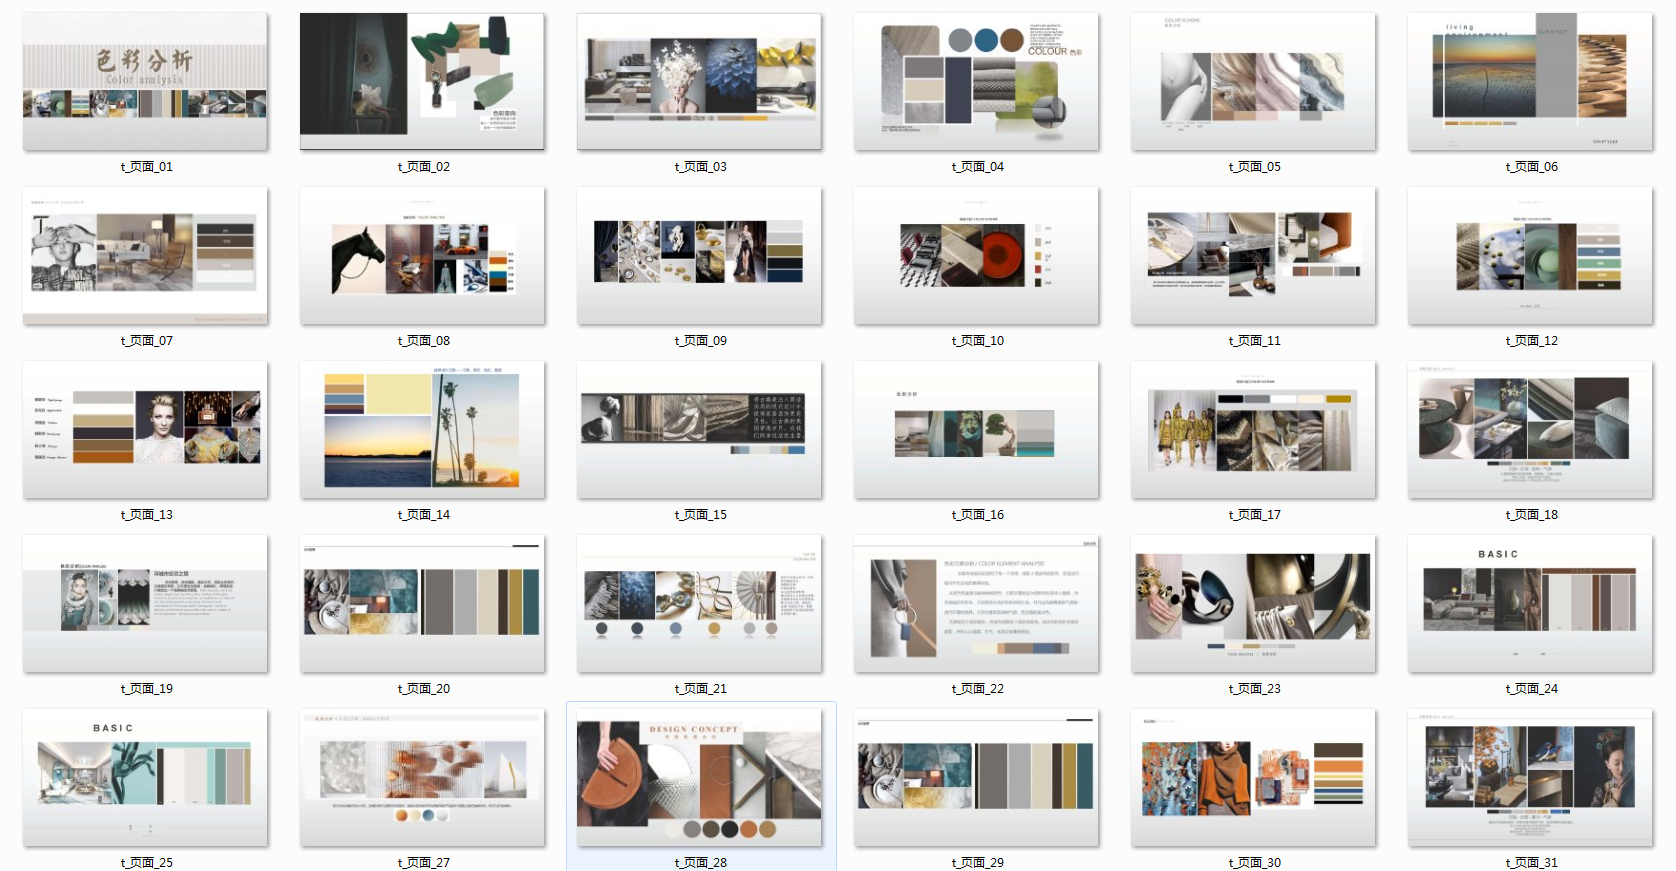Select the t_页面_06 sunset landscape thumbnail
The image size is (1676, 871).
point(1530,82)
